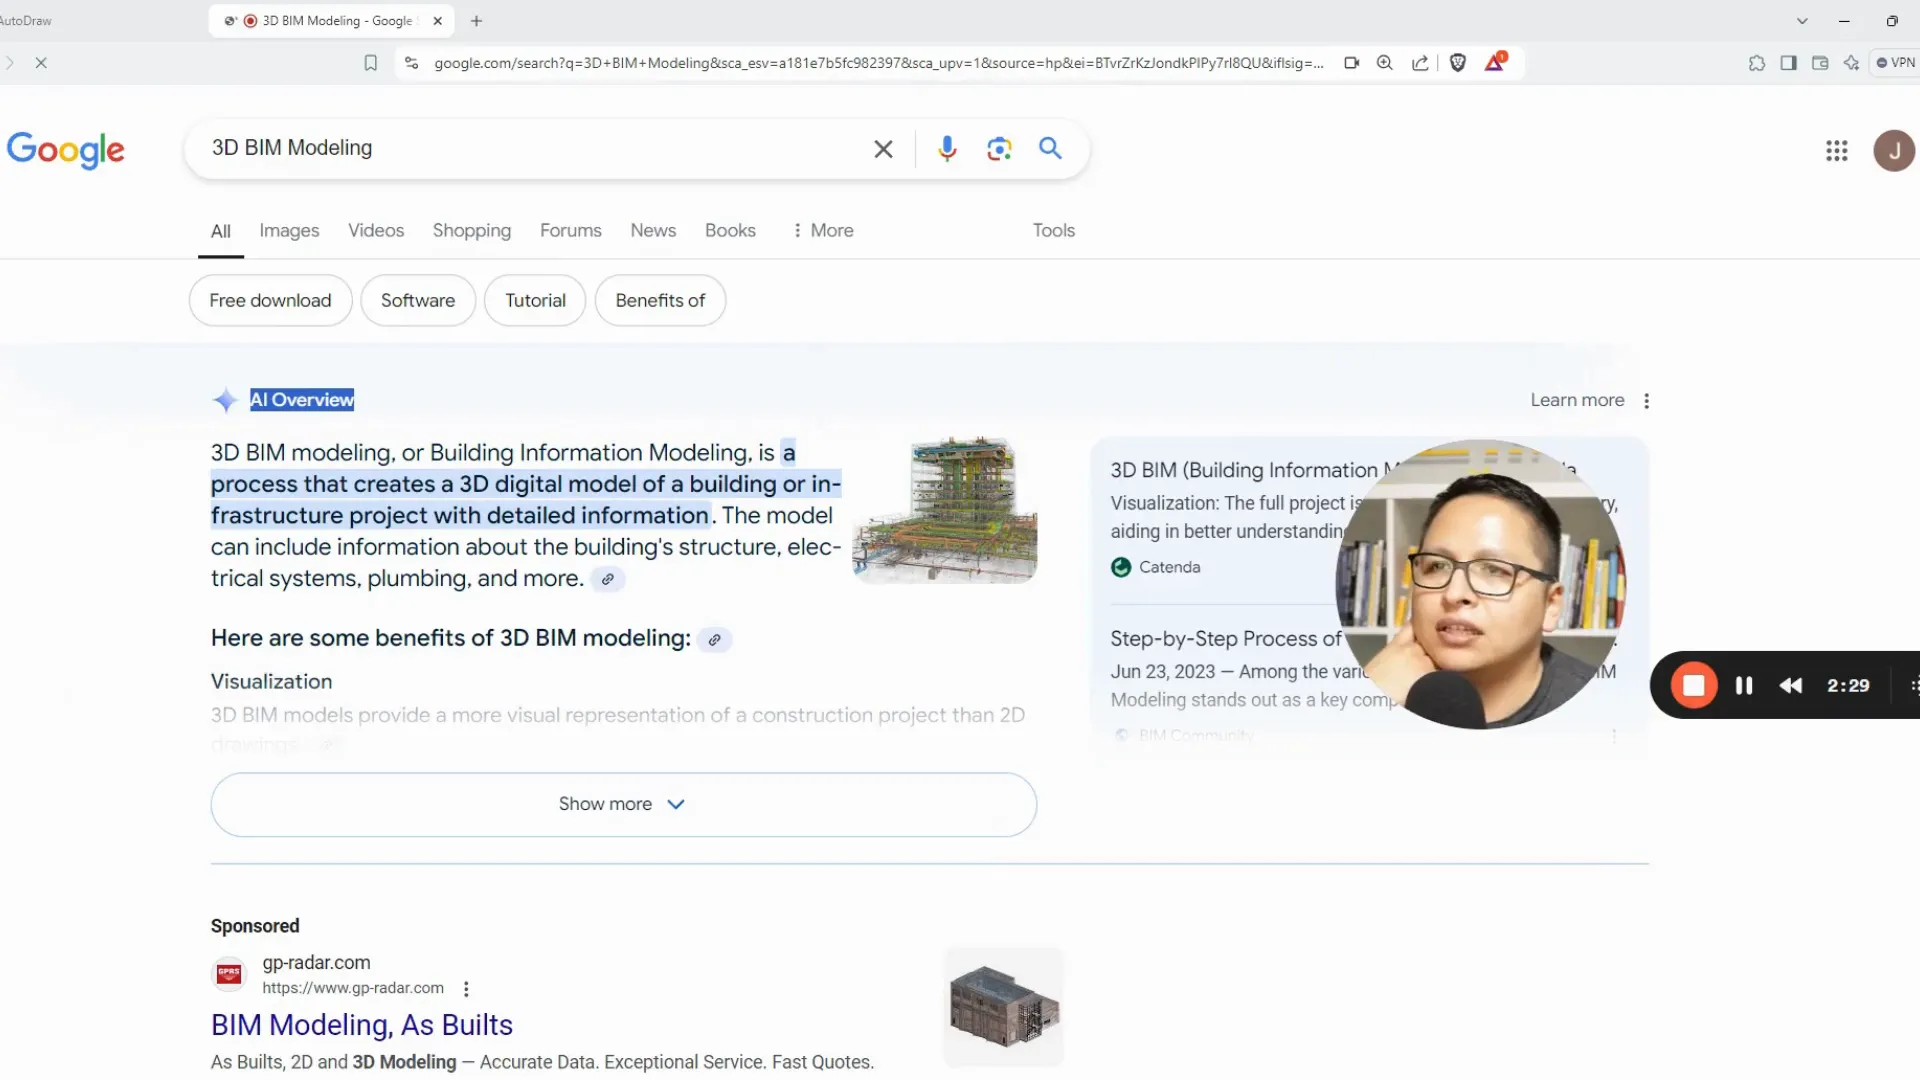1920x1080 pixels.
Task: Open Google Lens image search
Action: pyautogui.click(x=999, y=149)
